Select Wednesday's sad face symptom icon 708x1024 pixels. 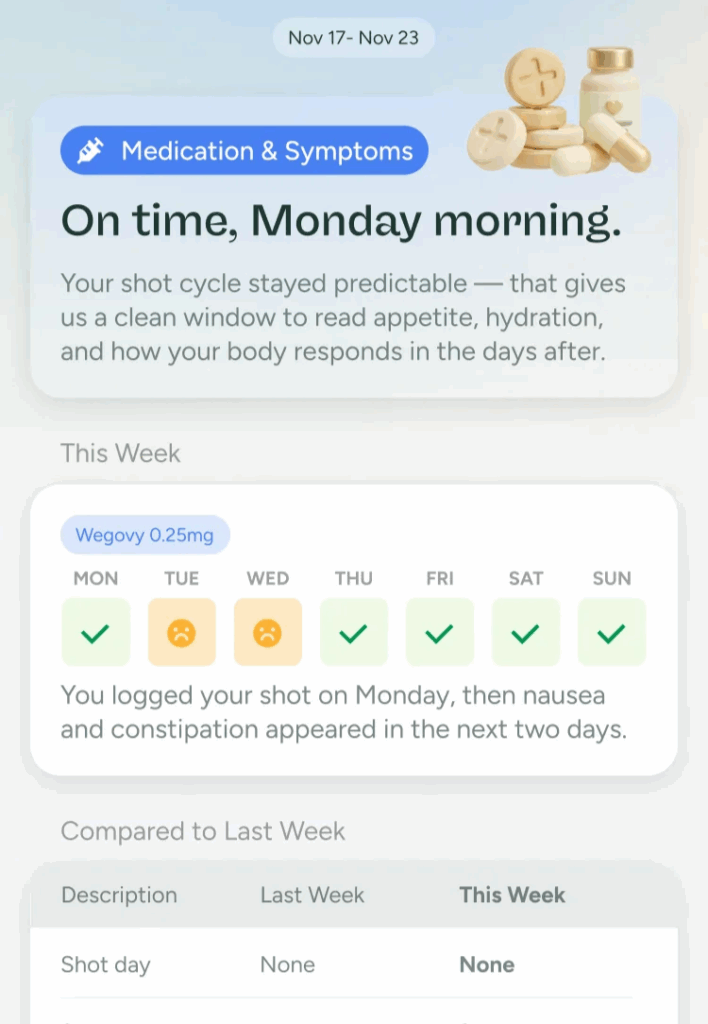(x=268, y=633)
